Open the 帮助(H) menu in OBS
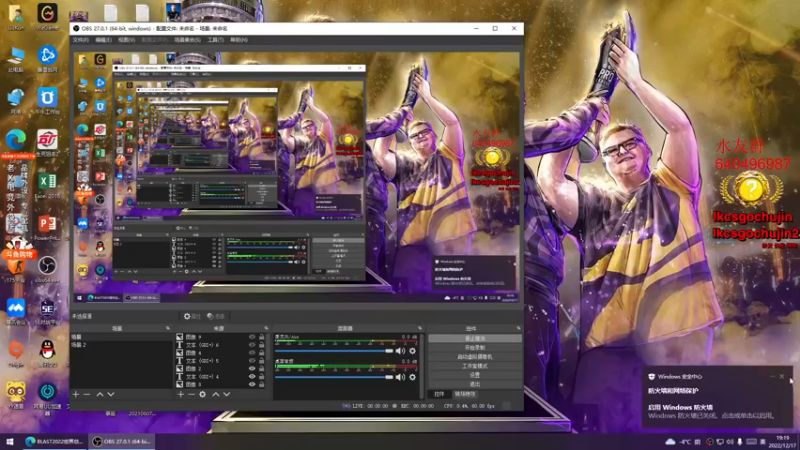 tap(239, 40)
